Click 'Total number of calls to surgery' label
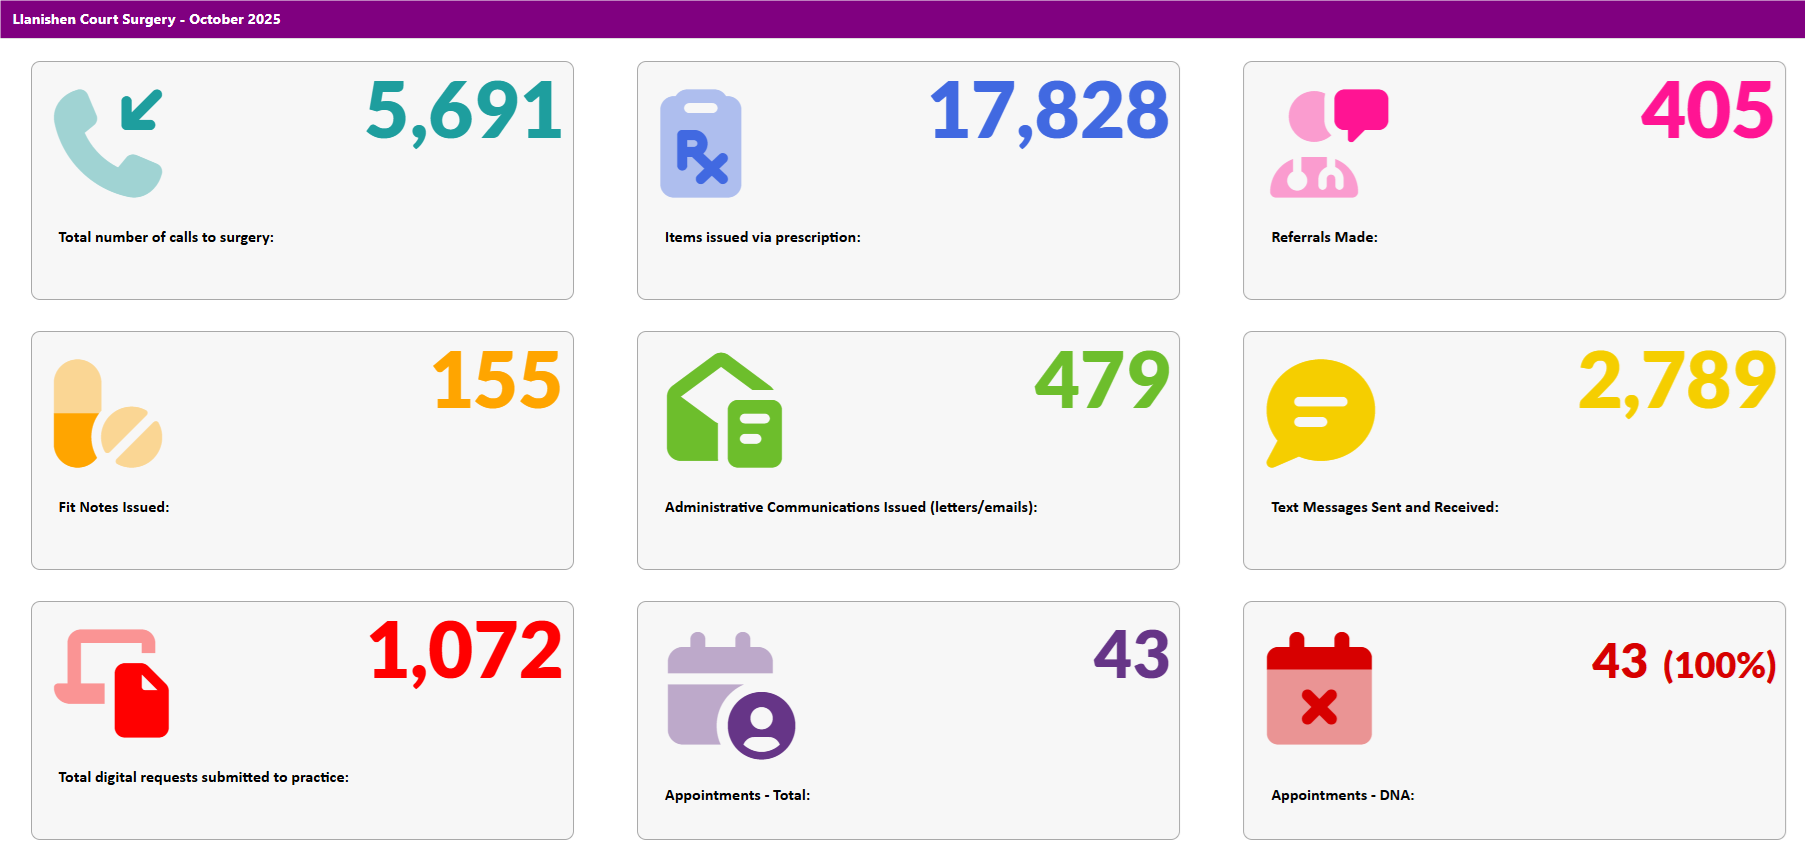The height and width of the screenshot is (853, 1805). point(166,237)
